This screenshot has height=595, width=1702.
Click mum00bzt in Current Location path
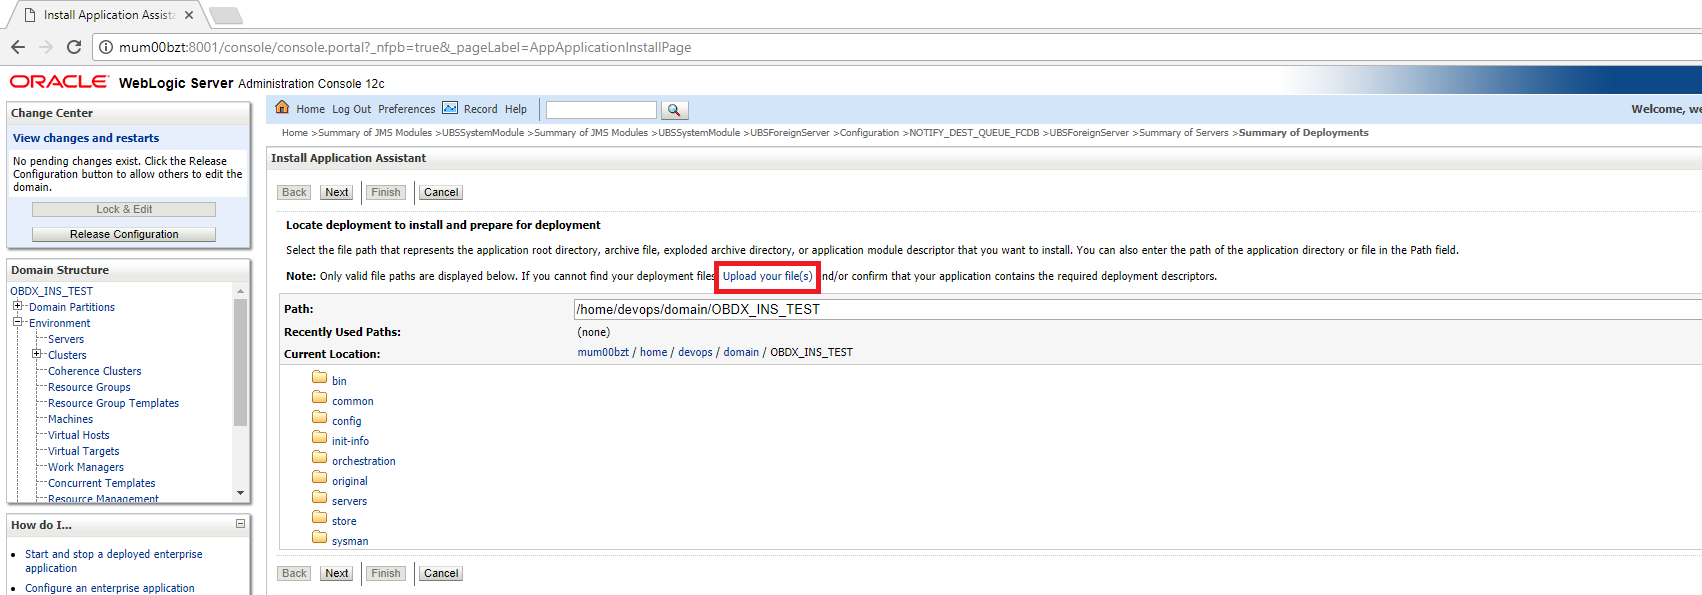coord(603,352)
